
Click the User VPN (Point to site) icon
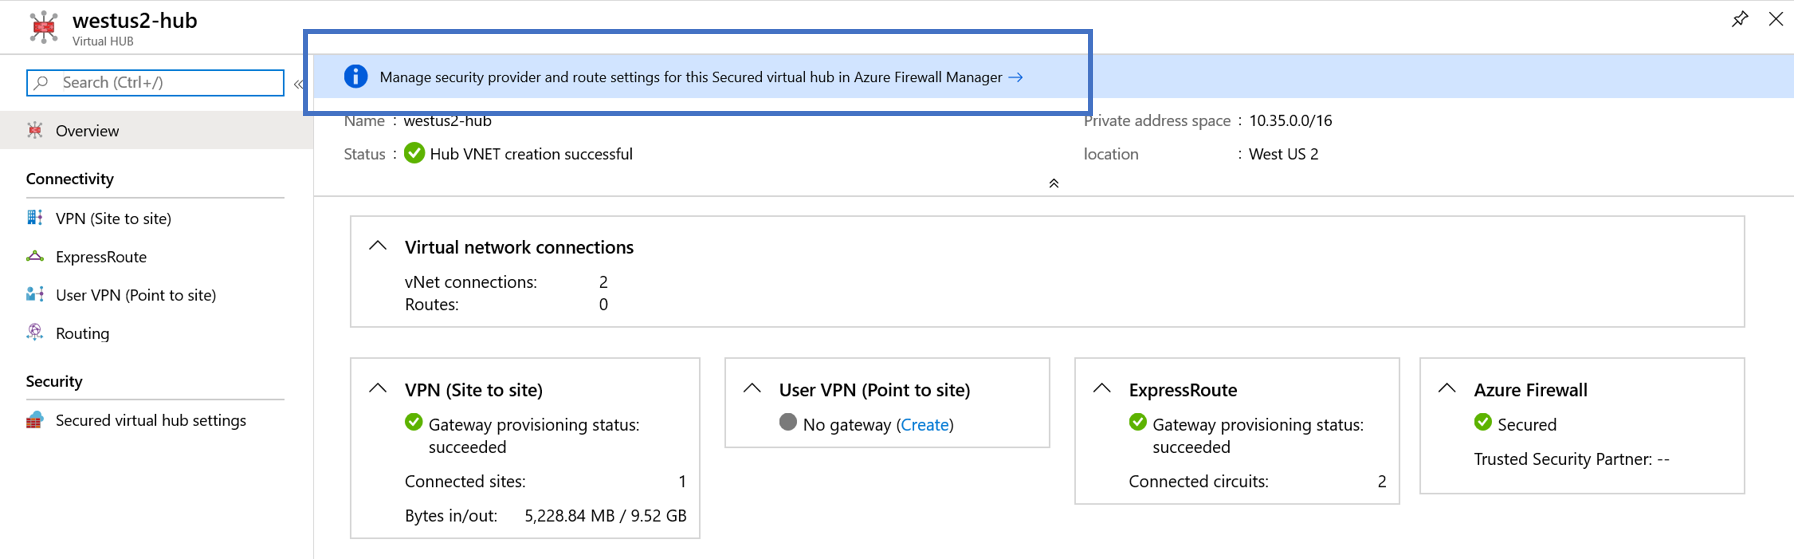(35, 294)
